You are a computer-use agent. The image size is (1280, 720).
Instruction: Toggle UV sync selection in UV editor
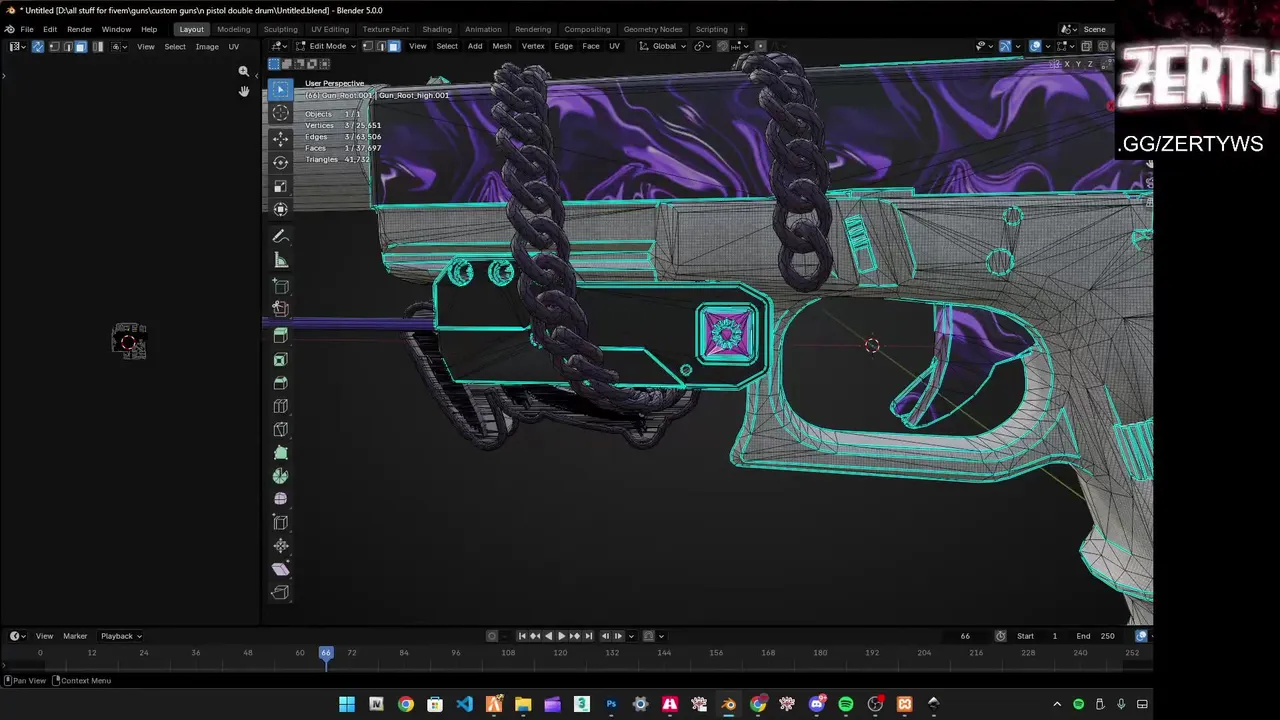click(38, 46)
